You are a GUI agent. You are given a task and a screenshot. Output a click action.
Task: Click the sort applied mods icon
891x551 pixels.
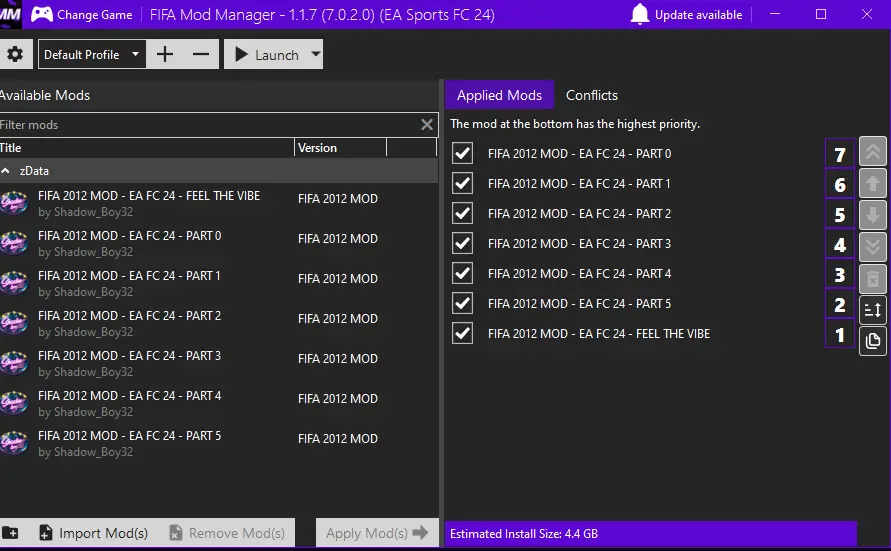click(x=873, y=310)
